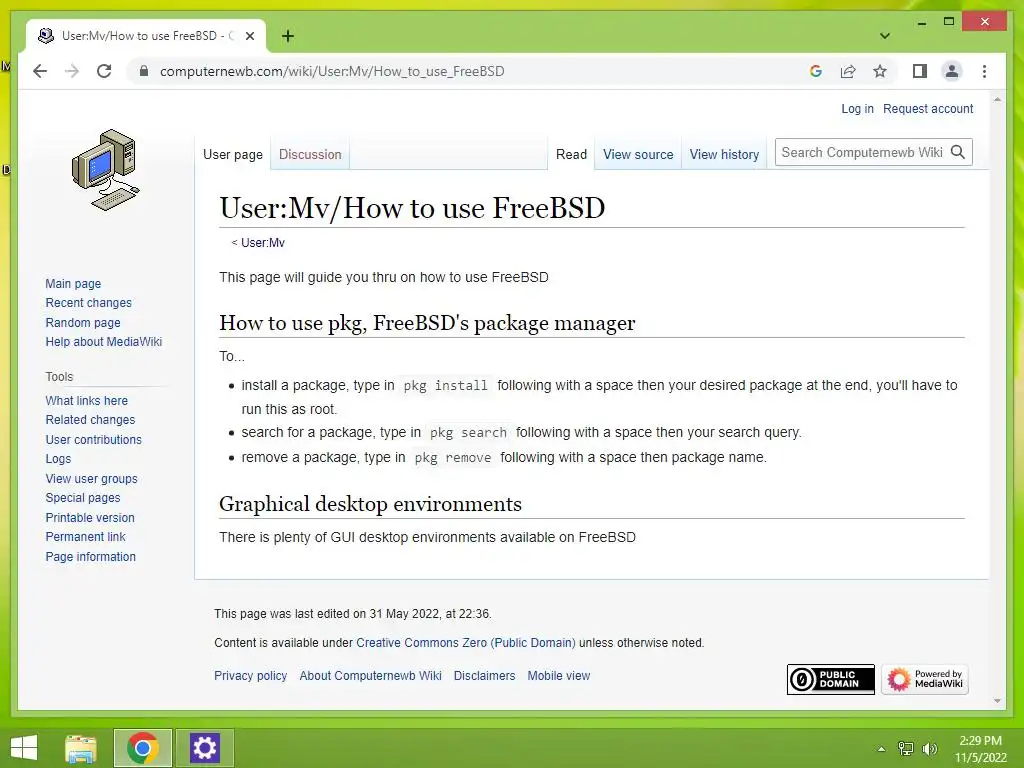Open Page information link
This screenshot has height=768, width=1024.
tap(91, 556)
